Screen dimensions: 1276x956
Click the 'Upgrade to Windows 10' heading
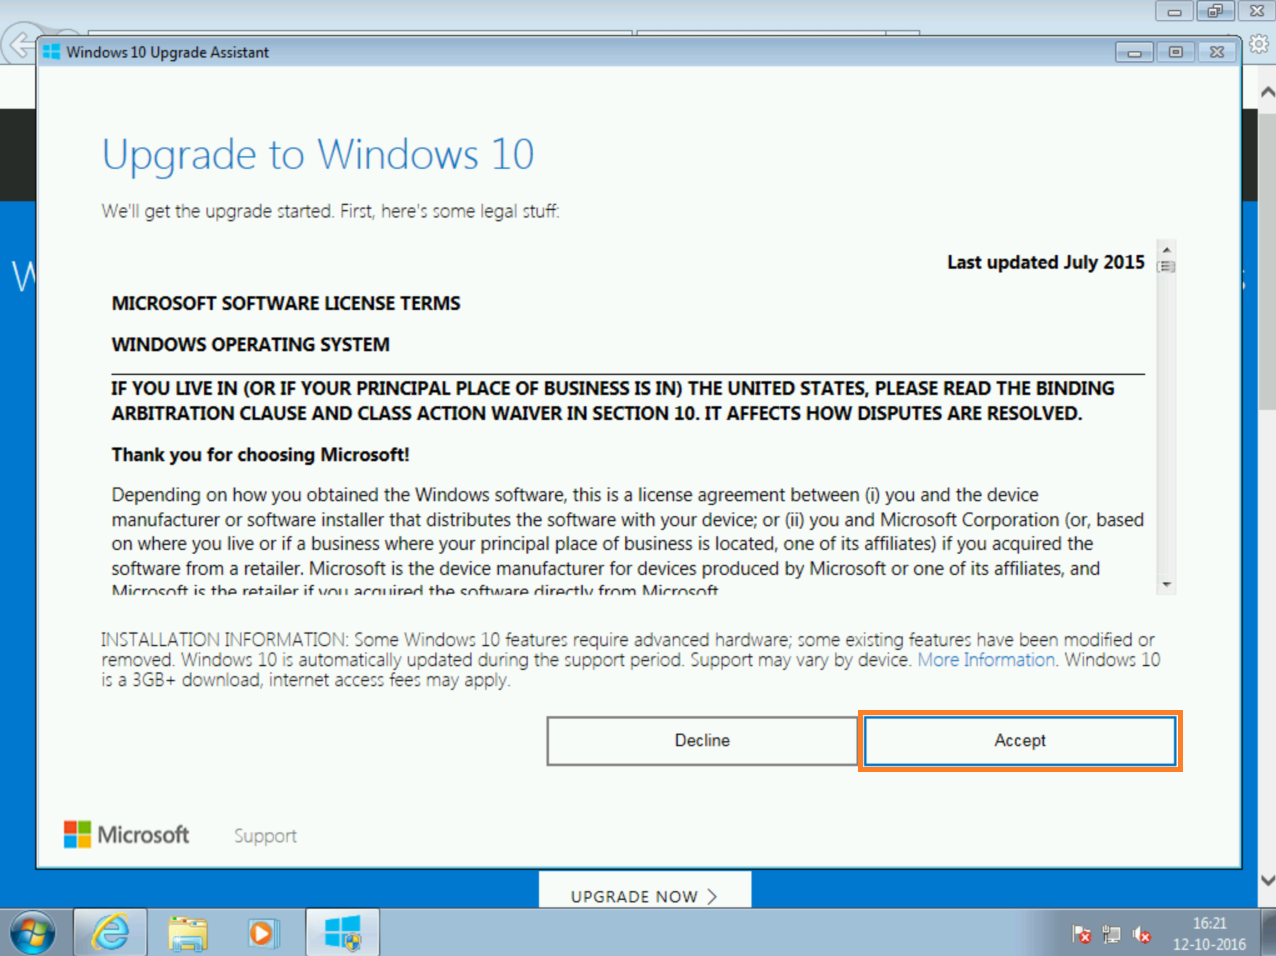click(318, 155)
